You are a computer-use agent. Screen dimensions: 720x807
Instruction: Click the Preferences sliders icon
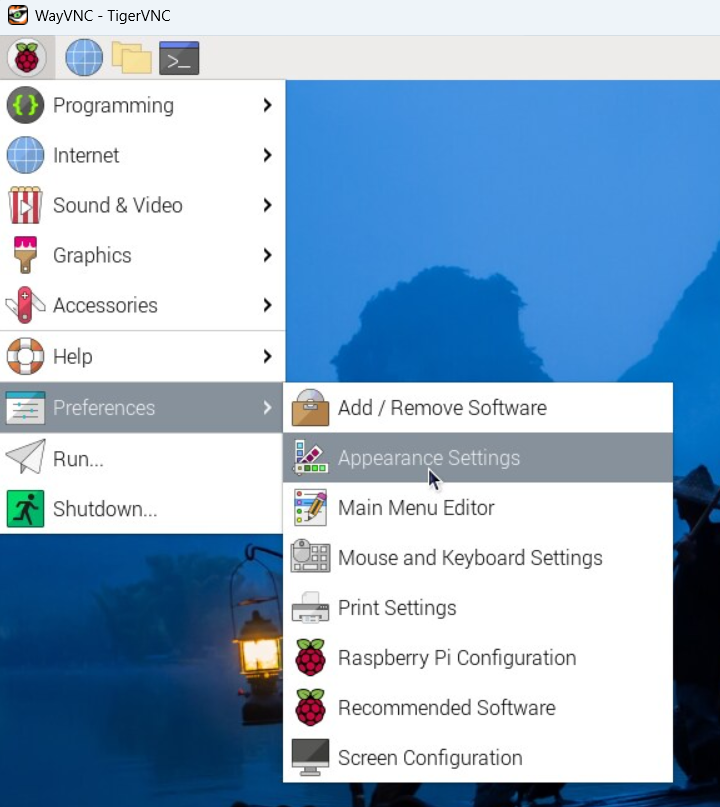(x=25, y=407)
